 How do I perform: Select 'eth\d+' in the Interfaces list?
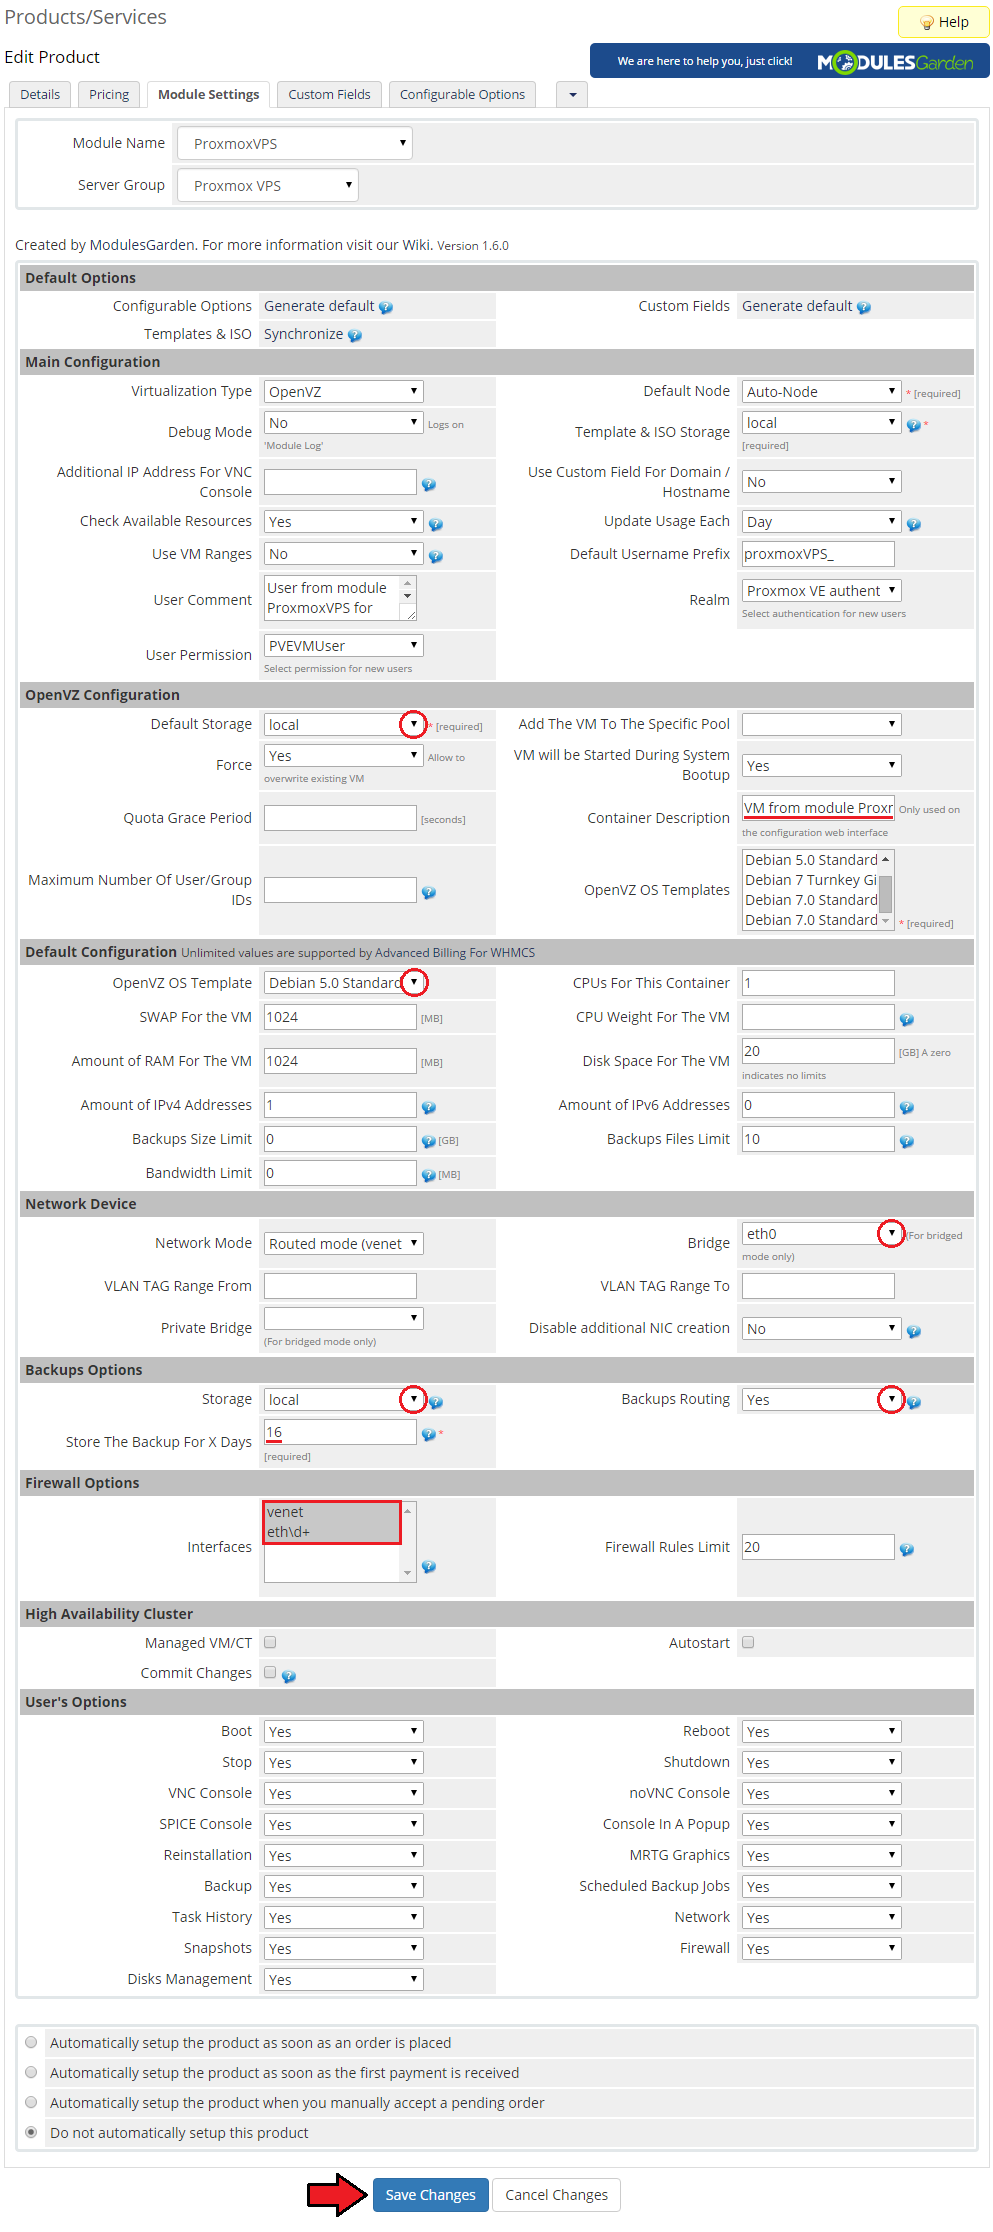coord(332,1532)
